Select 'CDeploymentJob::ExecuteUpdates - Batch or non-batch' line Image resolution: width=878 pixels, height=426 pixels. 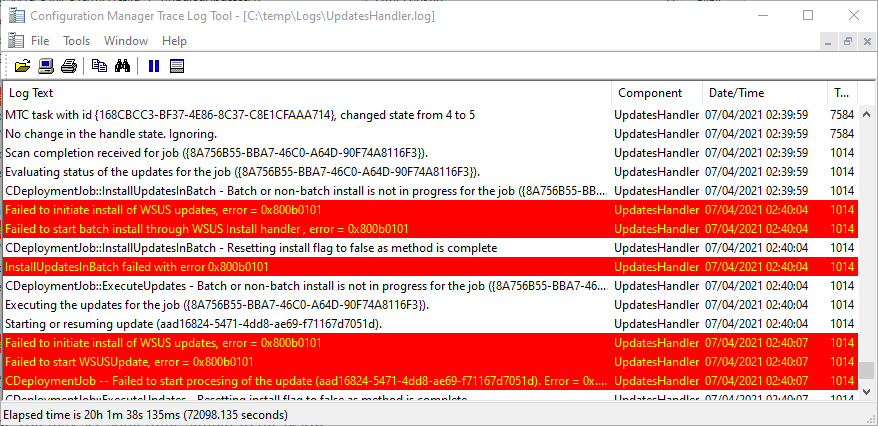pyautogui.click(x=430, y=286)
